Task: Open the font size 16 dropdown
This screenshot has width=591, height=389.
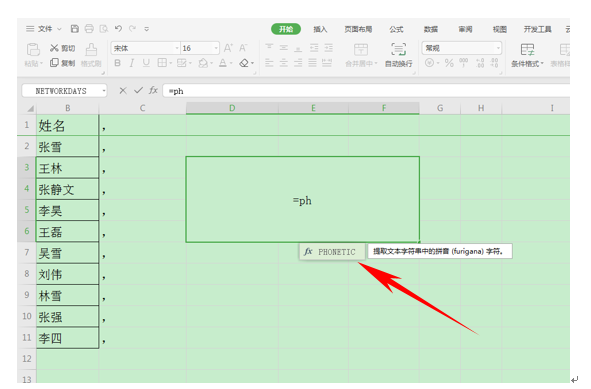Action: [x=216, y=48]
